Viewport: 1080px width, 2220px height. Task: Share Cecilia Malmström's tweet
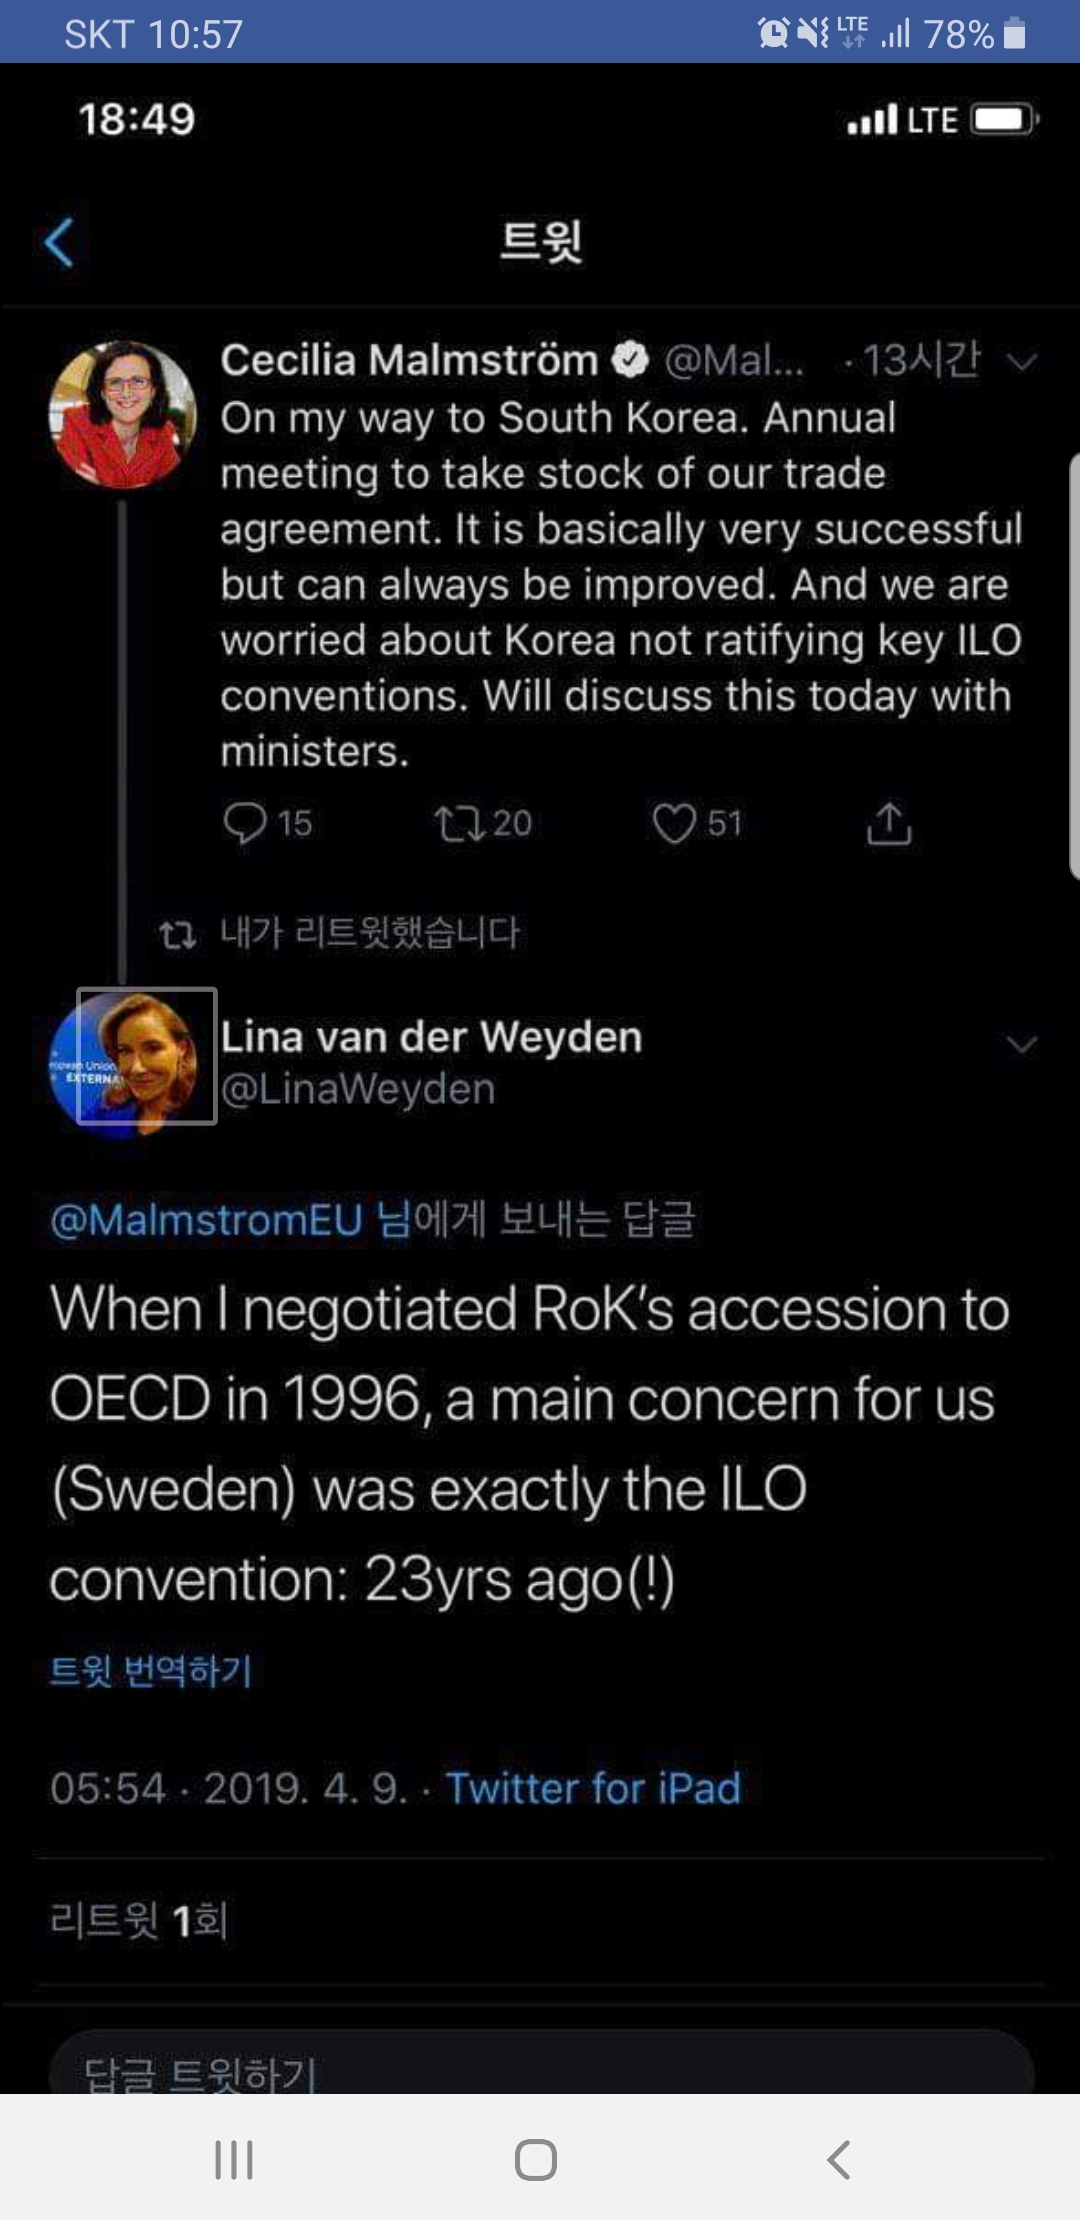888,824
